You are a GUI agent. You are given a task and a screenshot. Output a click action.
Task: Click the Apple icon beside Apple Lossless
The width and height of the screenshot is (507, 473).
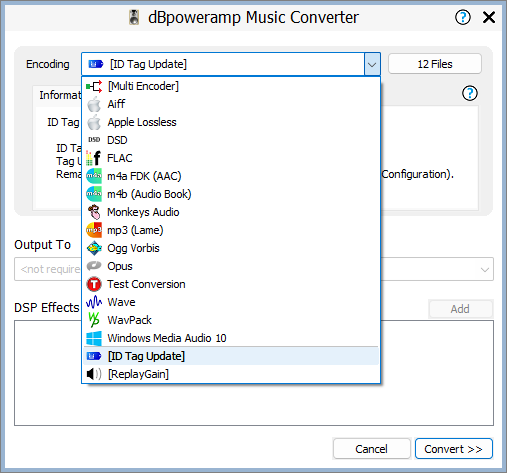[x=94, y=122]
